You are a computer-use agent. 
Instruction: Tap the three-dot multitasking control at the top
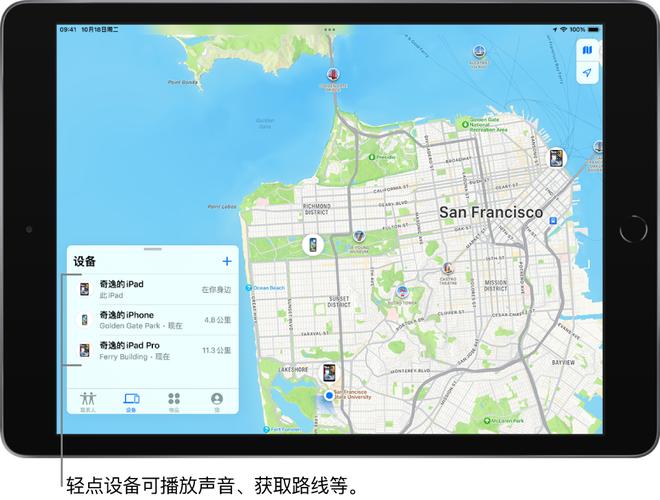coord(330,29)
